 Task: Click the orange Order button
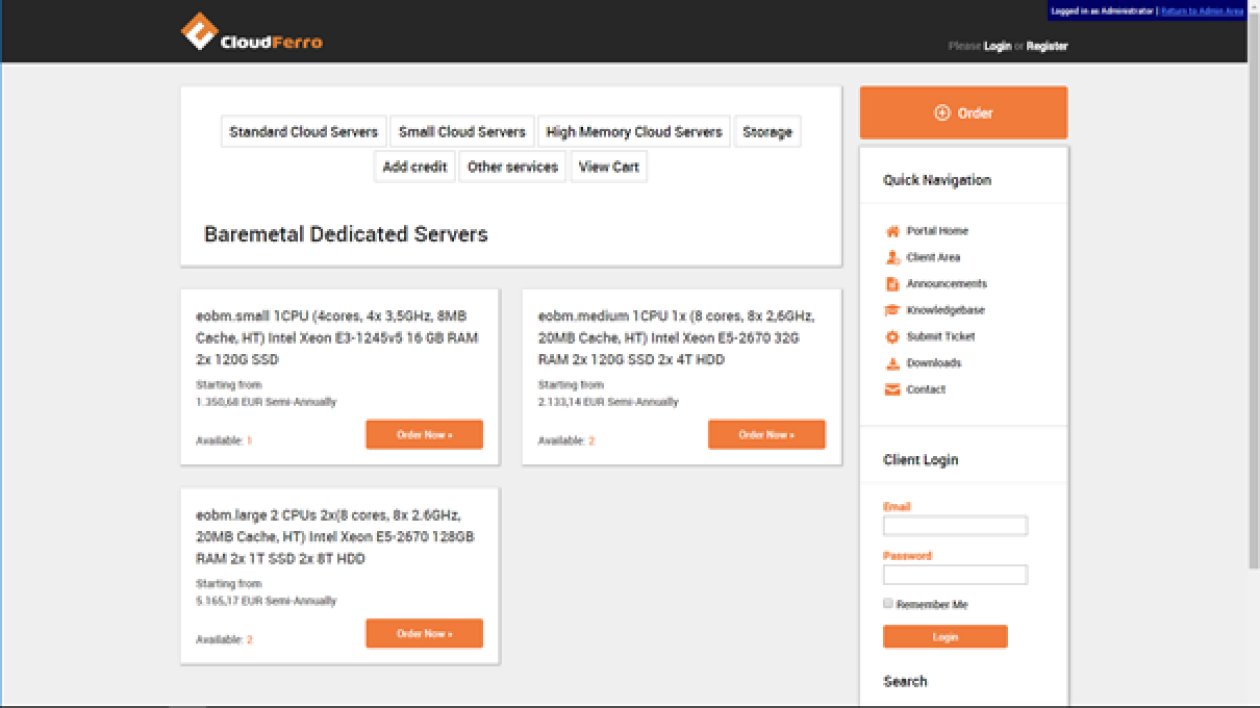point(963,112)
